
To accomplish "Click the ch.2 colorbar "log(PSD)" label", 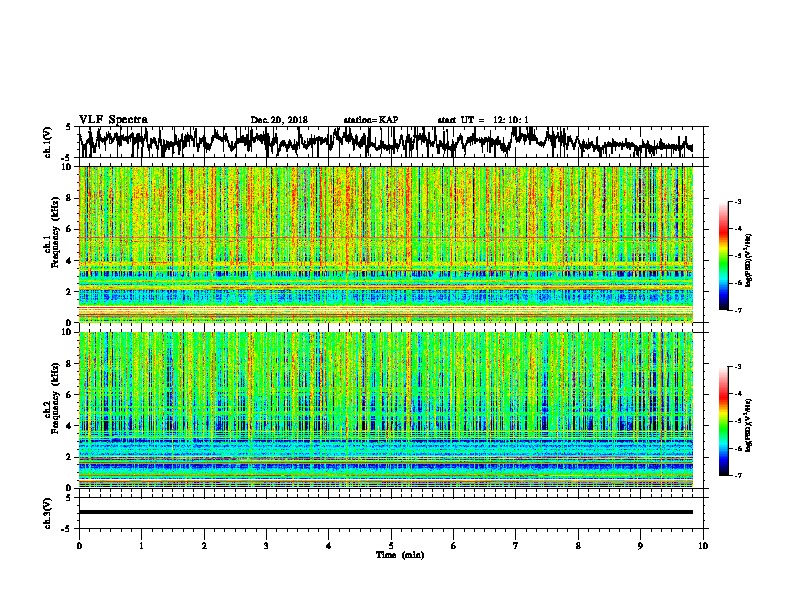I will pyautogui.click(x=748, y=425).
